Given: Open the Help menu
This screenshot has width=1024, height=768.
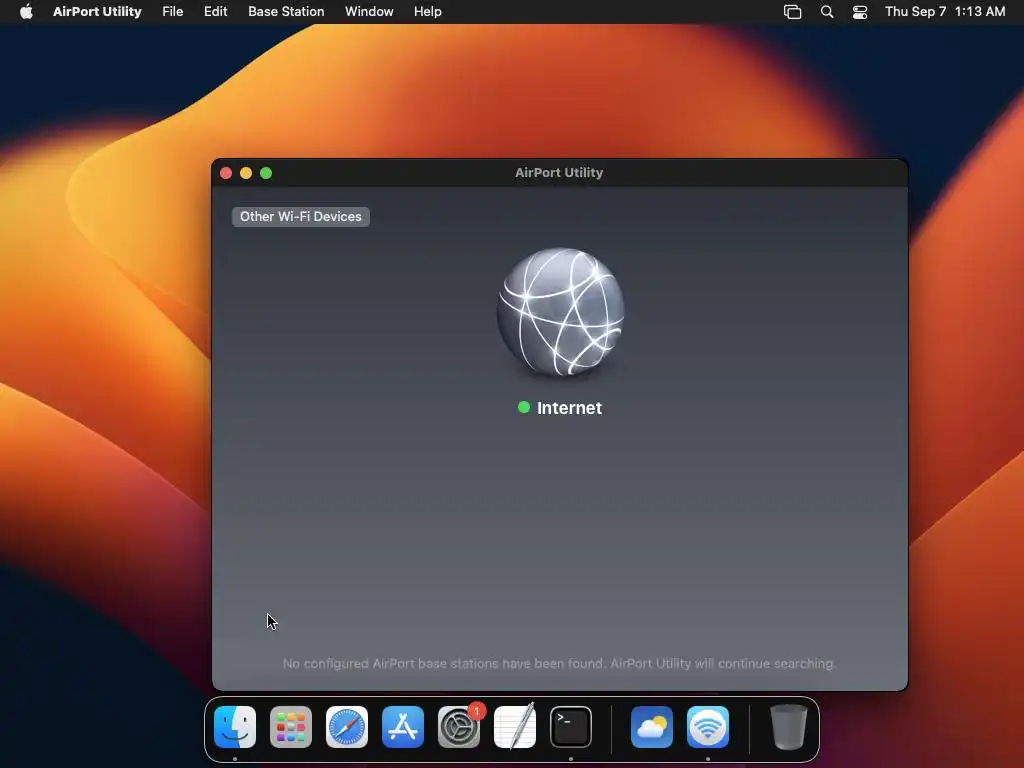Looking at the screenshot, I should 428,11.
